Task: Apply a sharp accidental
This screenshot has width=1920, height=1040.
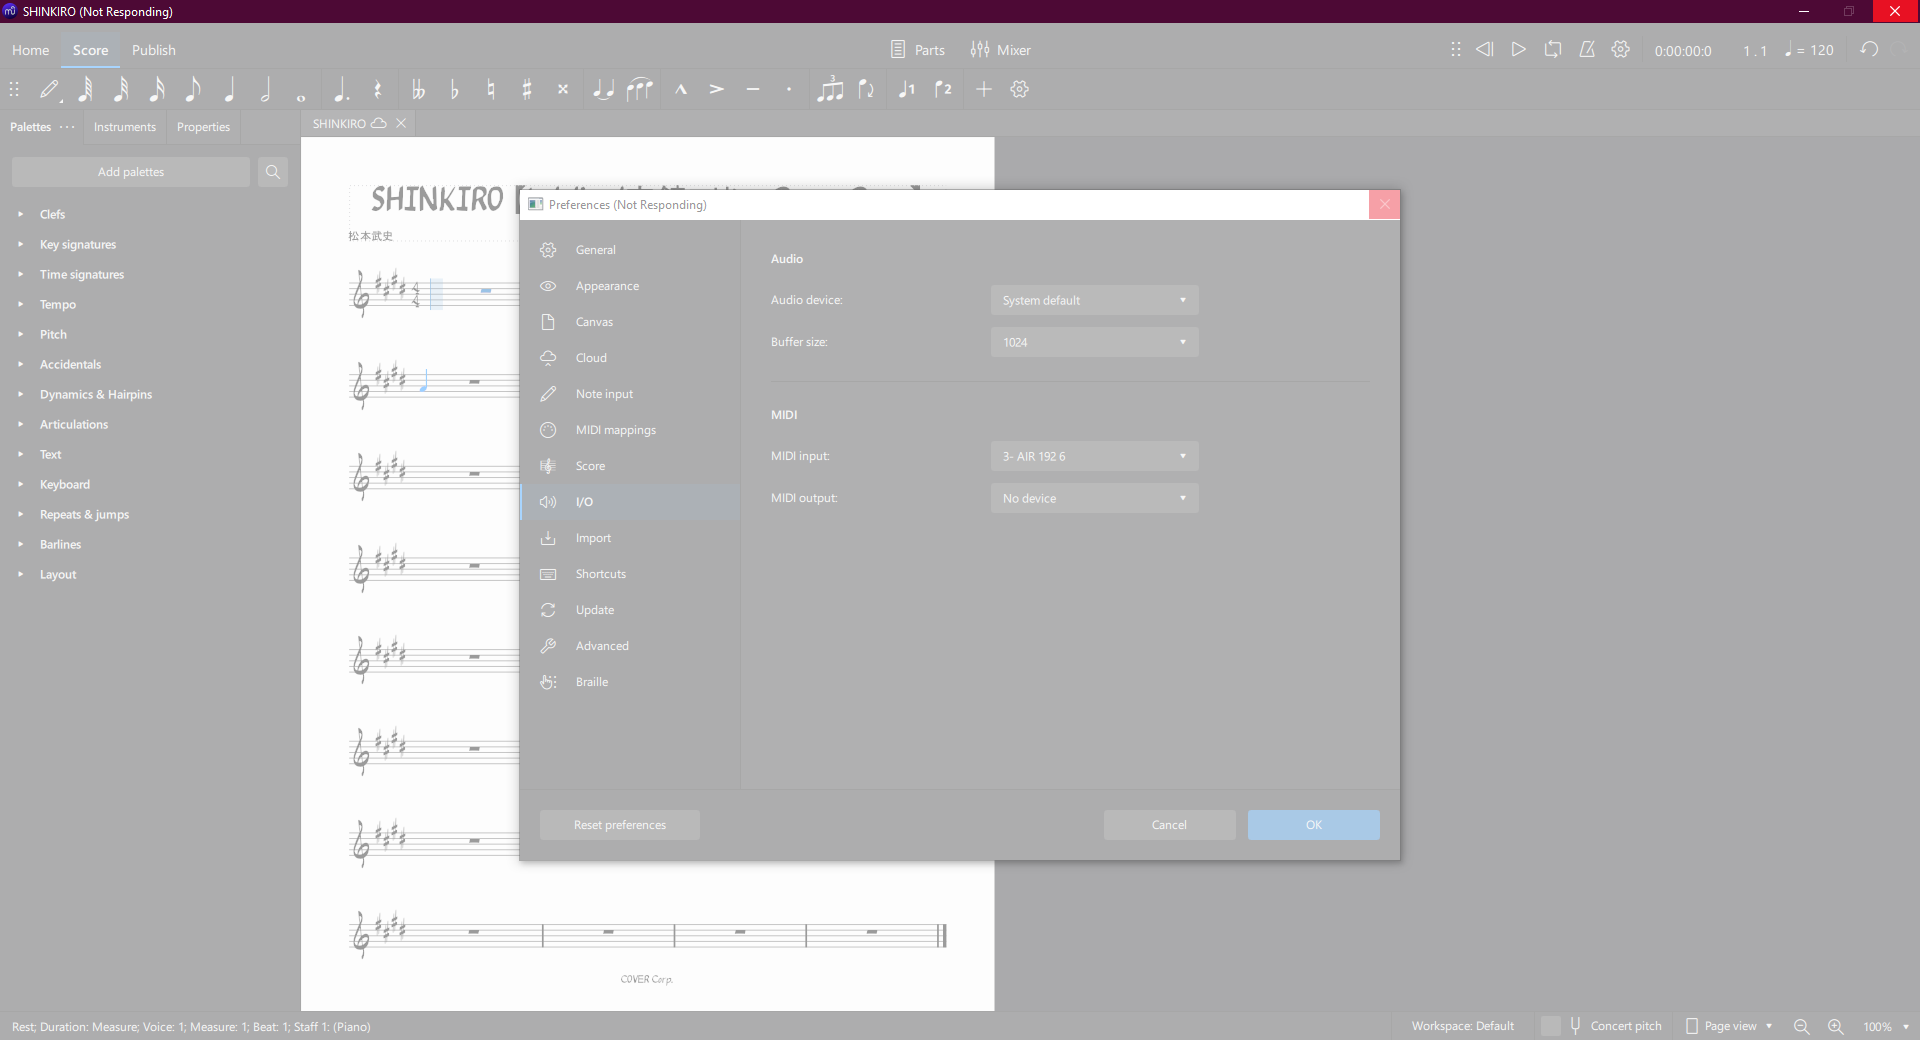Action: coord(527,89)
